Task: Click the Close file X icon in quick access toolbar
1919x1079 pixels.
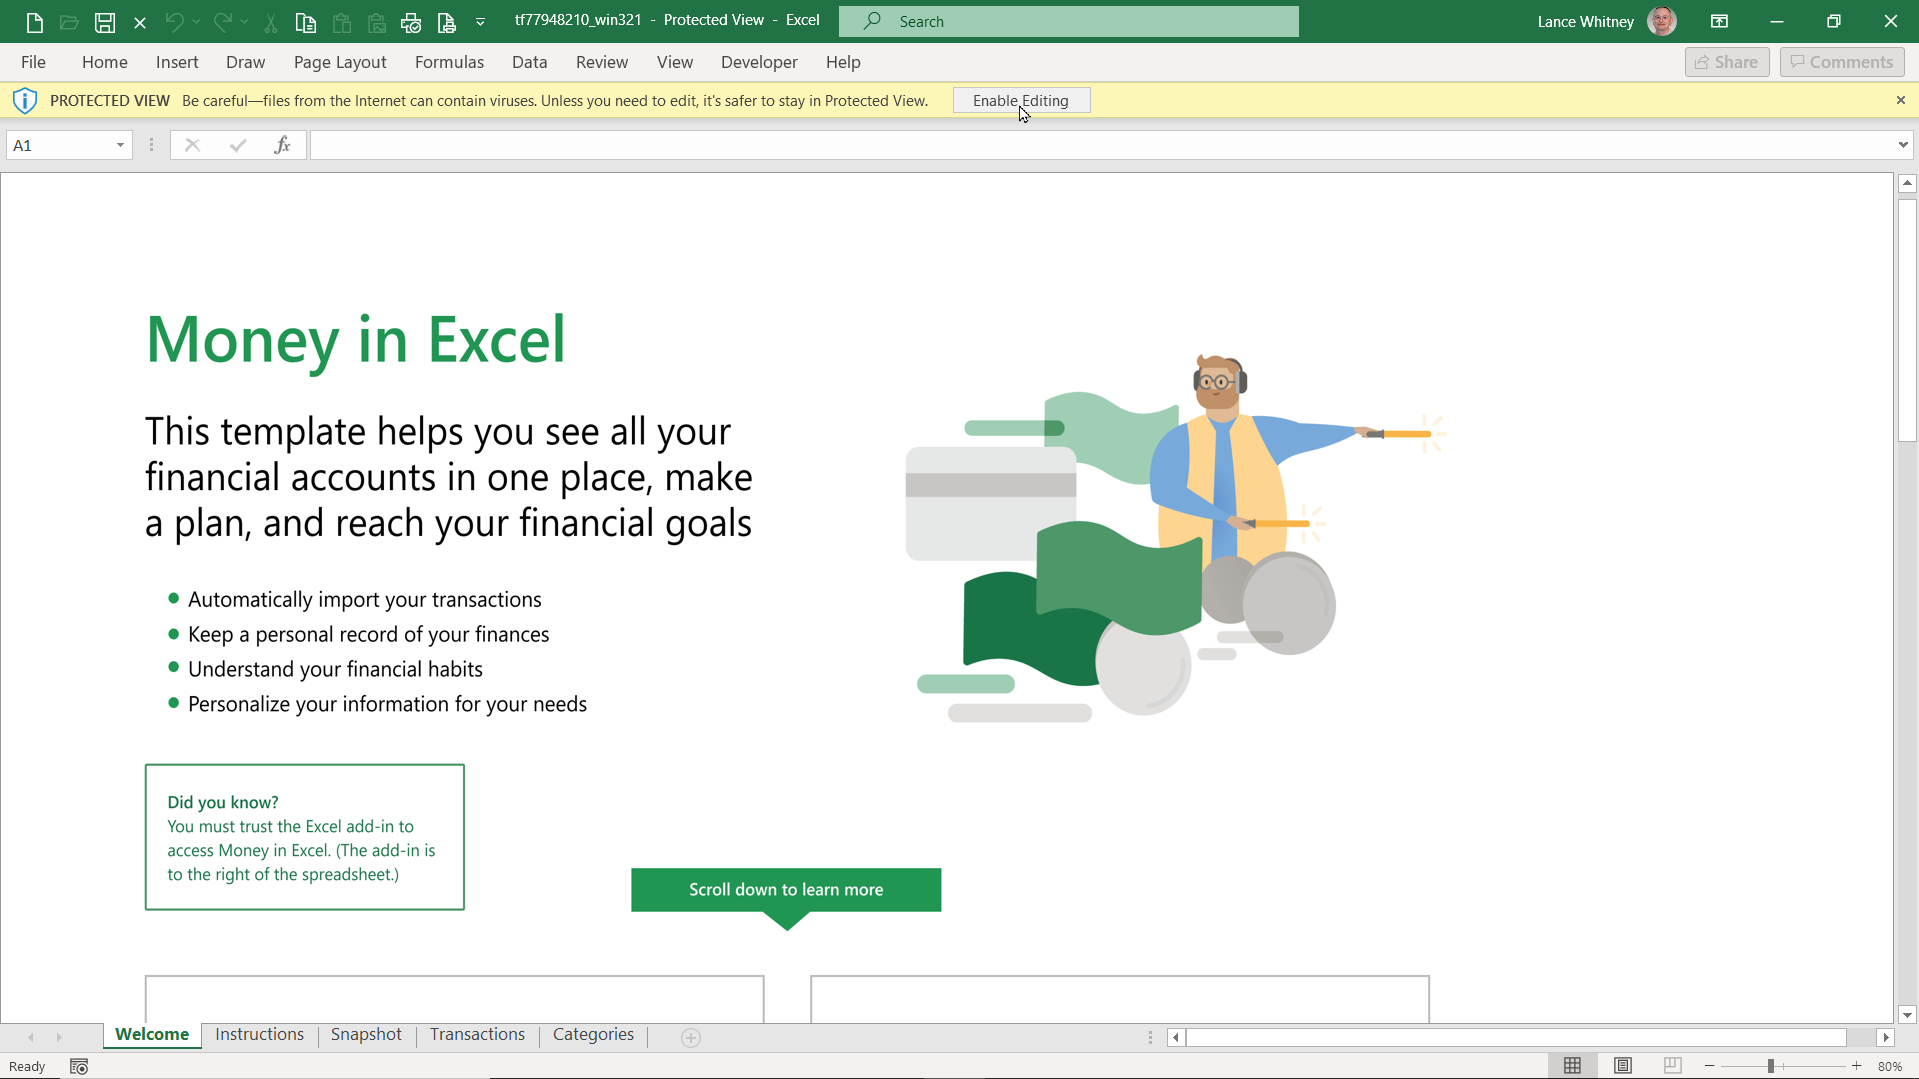Action: pyautogui.click(x=140, y=22)
